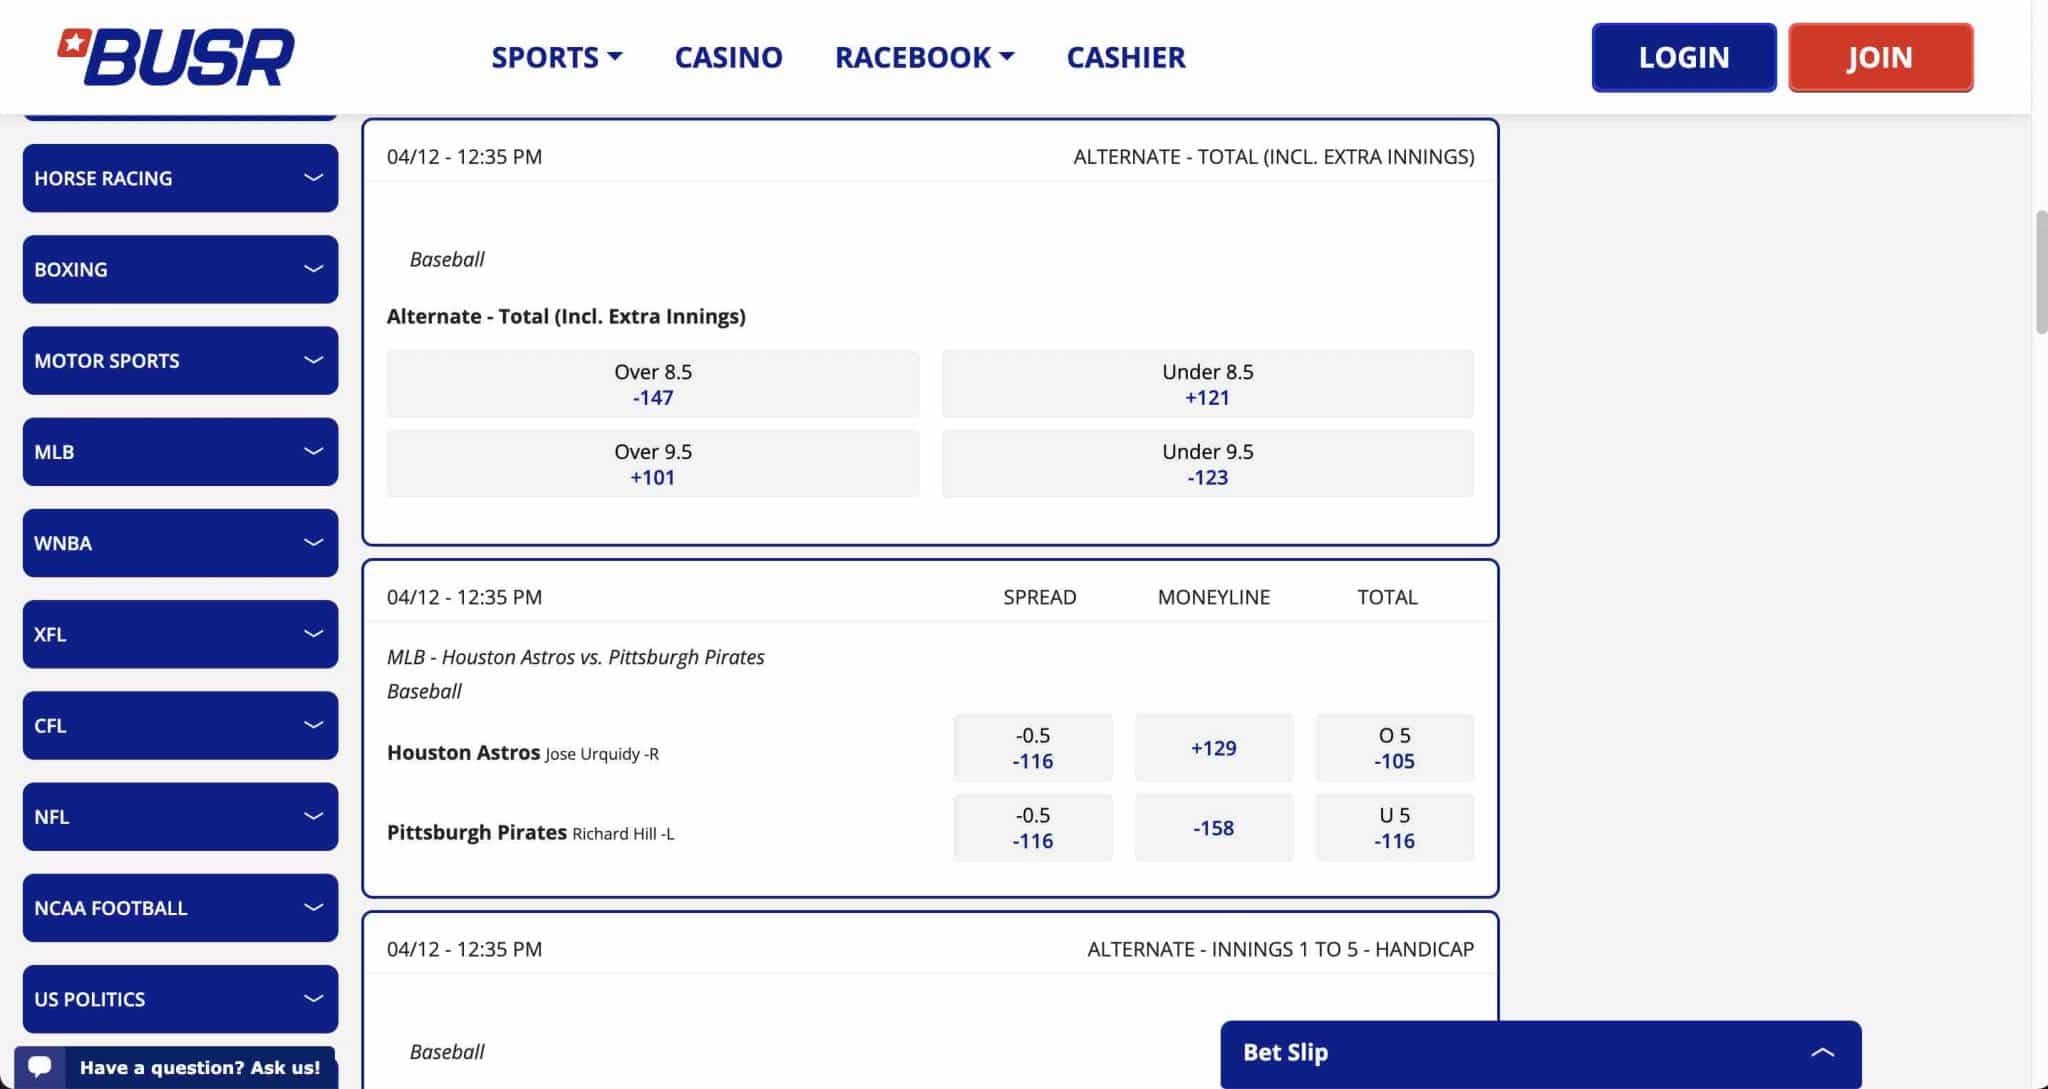The width and height of the screenshot is (2048, 1089).
Task: Expand the WNBA category
Action: tap(180, 543)
